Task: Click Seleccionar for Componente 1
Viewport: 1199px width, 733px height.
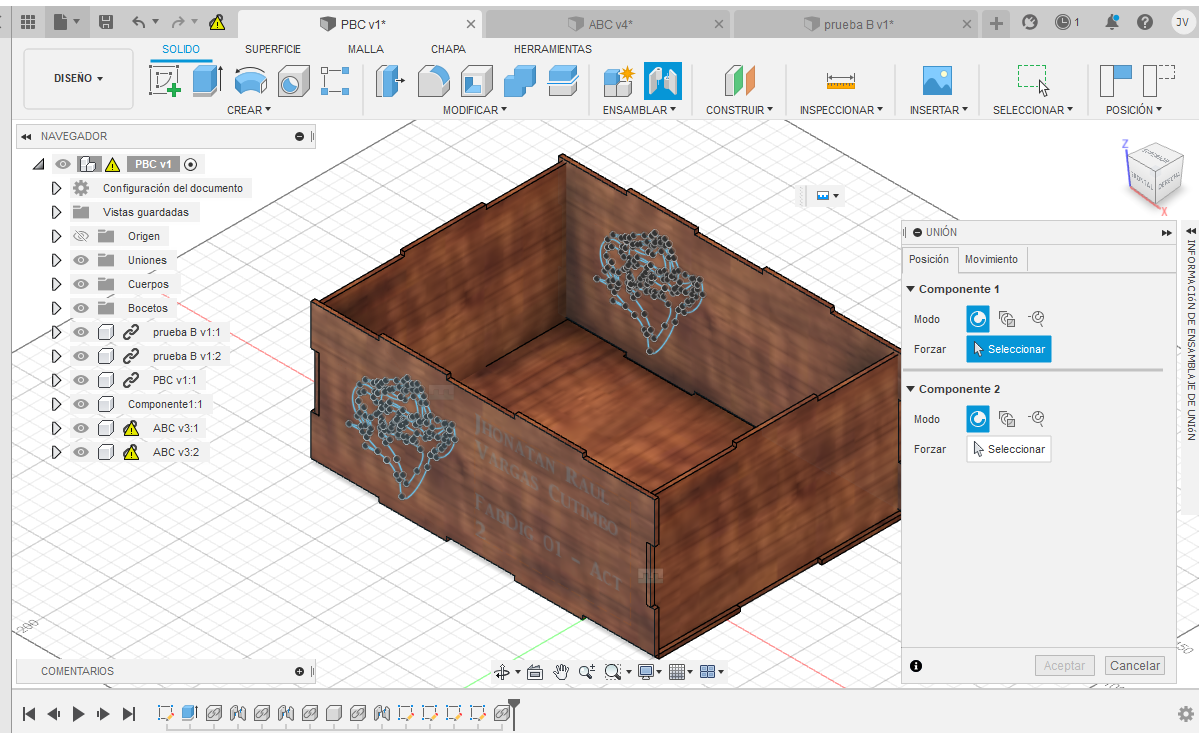Action: pyautogui.click(x=1009, y=349)
